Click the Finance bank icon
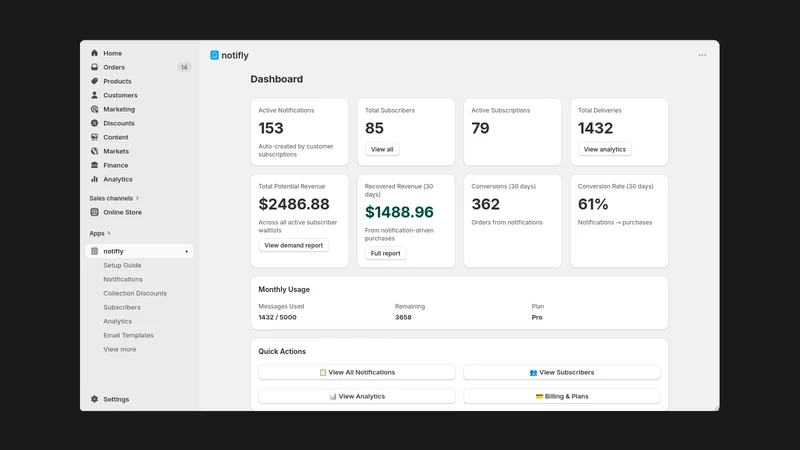 [94, 165]
